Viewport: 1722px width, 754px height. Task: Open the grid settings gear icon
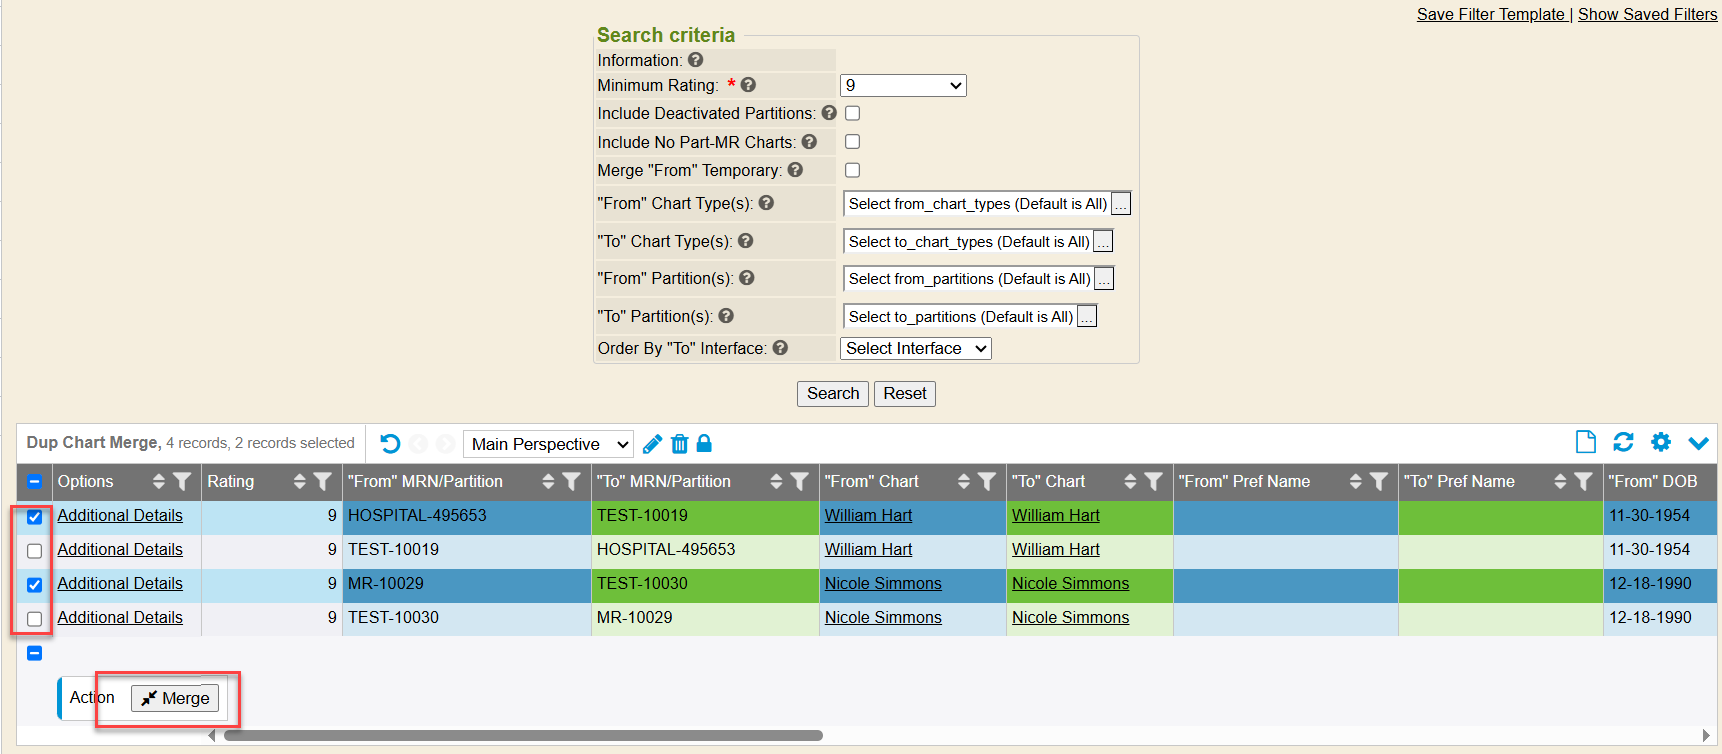tap(1661, 442)
